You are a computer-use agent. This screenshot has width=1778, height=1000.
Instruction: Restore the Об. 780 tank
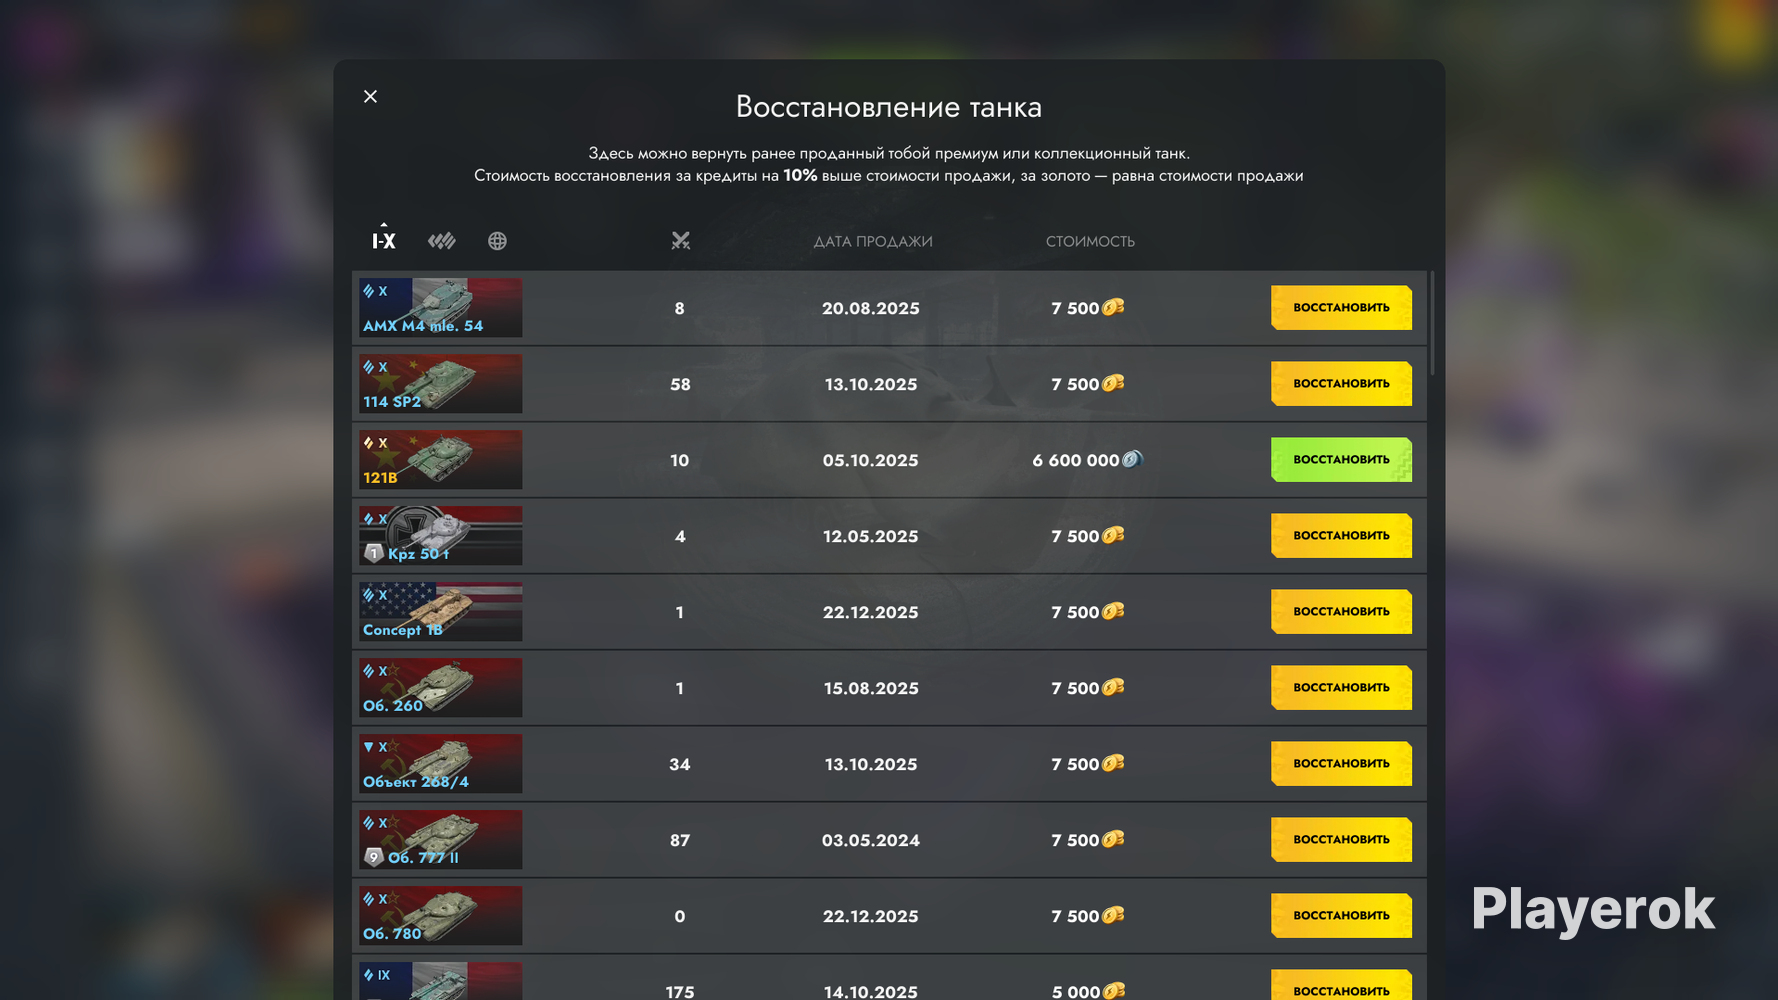click(1341, 915)
